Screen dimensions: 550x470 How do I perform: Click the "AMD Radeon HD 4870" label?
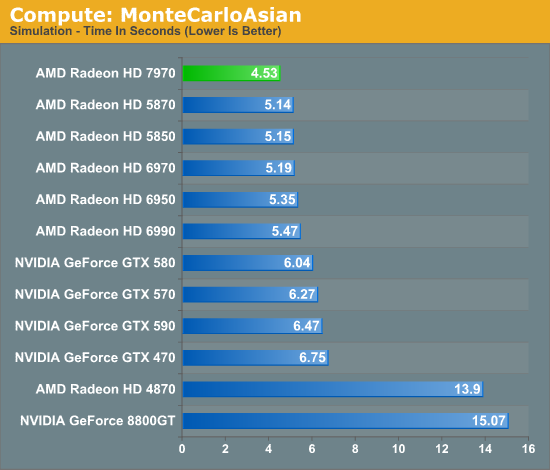coord(106,389)
